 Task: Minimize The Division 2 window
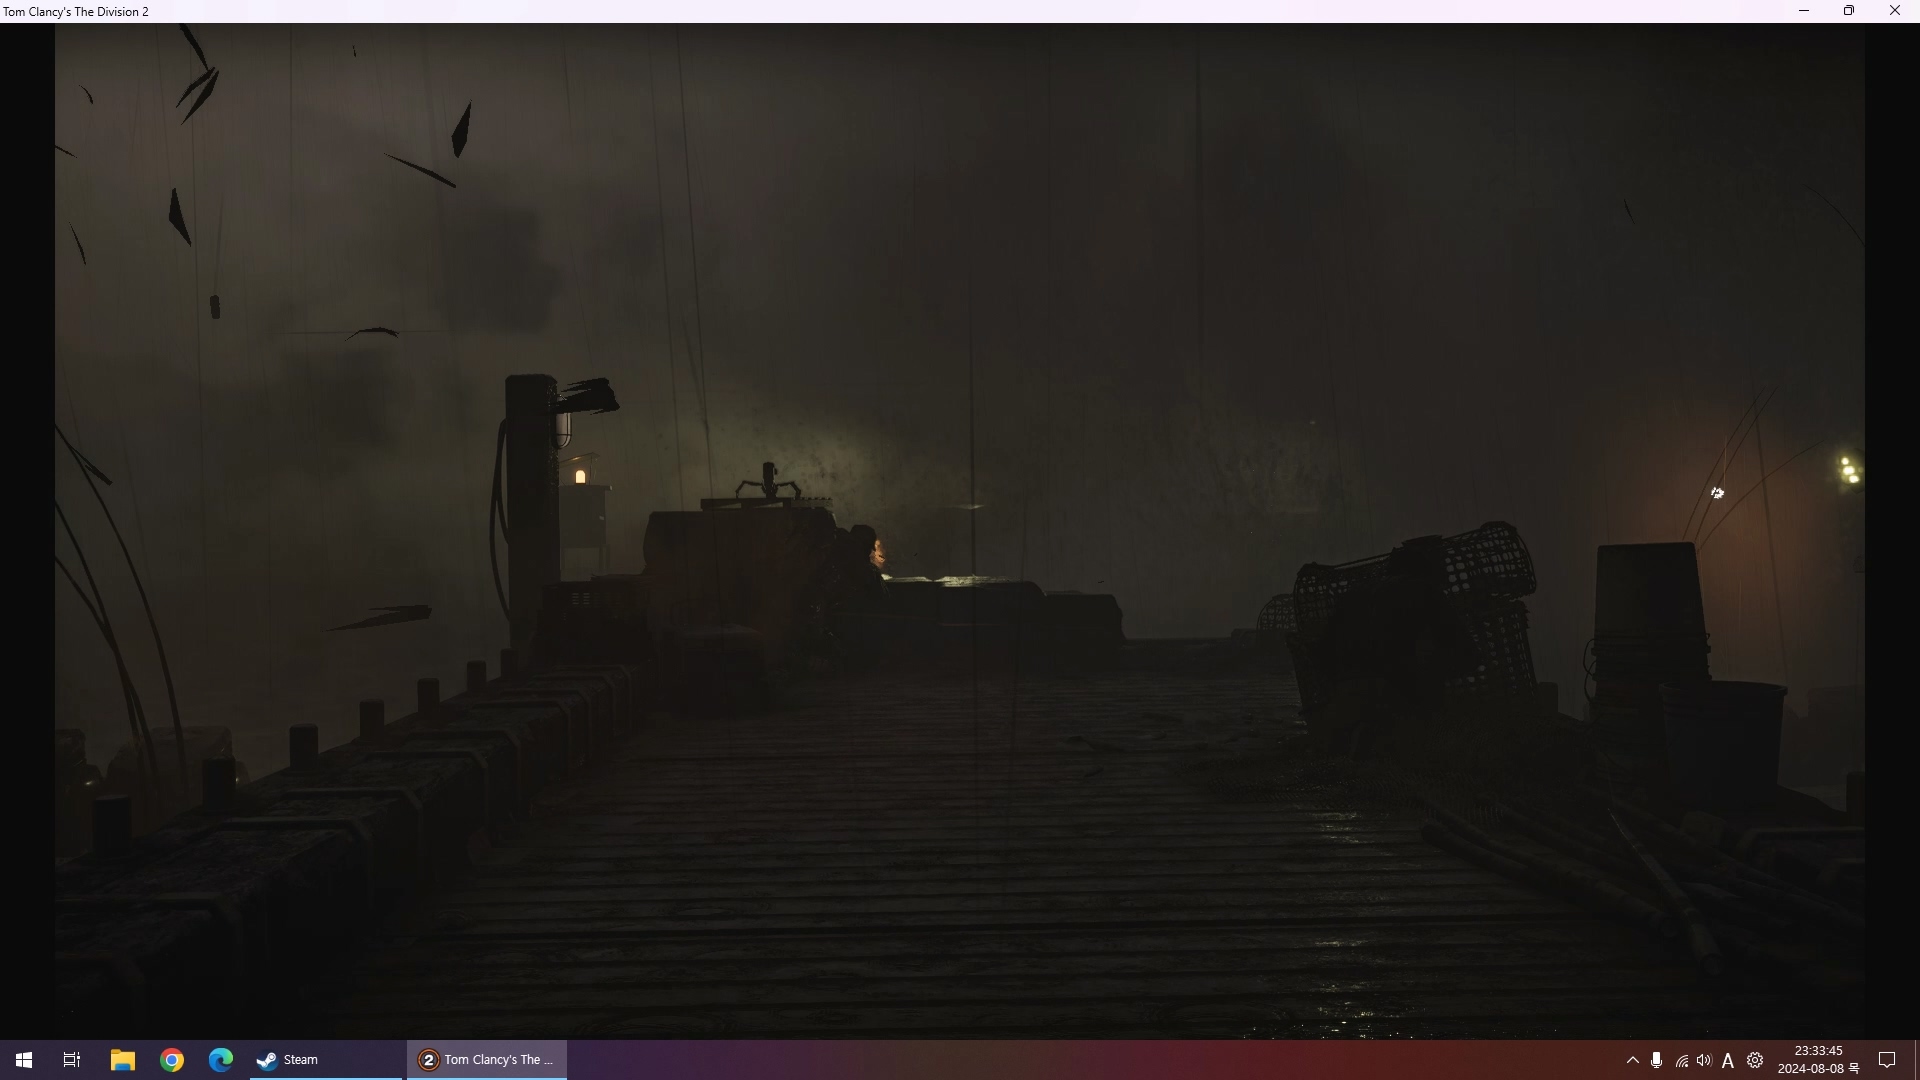tap(1804, 11)
